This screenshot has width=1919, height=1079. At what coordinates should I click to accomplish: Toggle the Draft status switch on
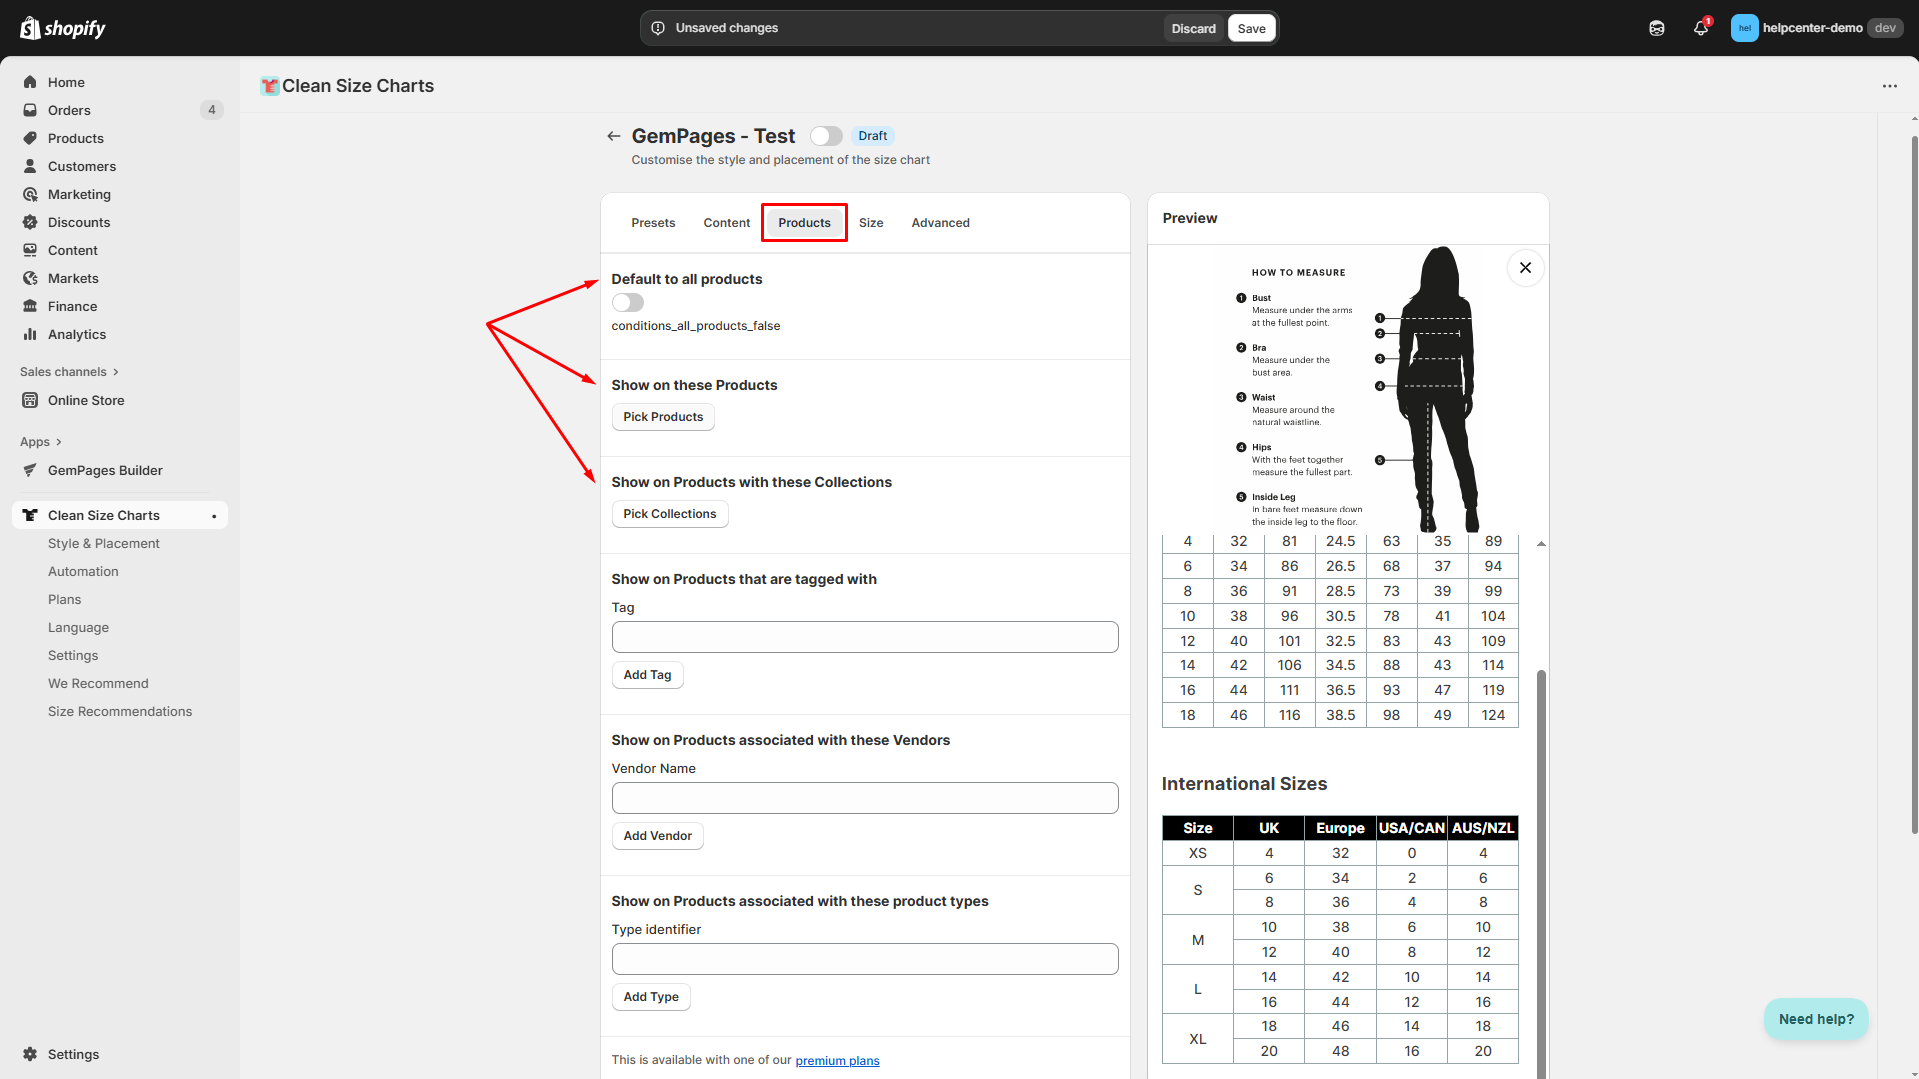point(826,136)
